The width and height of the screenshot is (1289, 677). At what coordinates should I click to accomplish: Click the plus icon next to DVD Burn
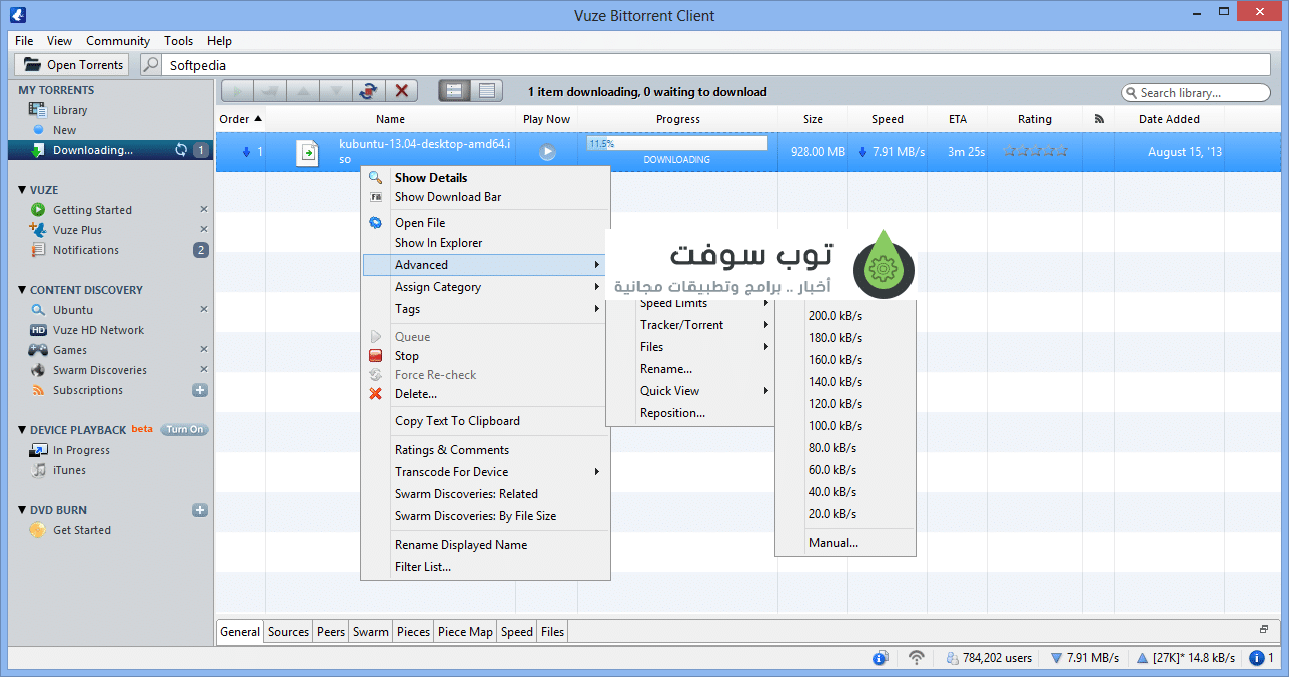[200, 510]
